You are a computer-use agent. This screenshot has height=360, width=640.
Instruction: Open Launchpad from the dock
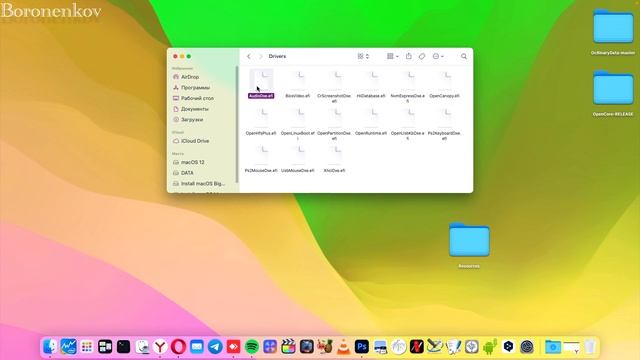87,347
